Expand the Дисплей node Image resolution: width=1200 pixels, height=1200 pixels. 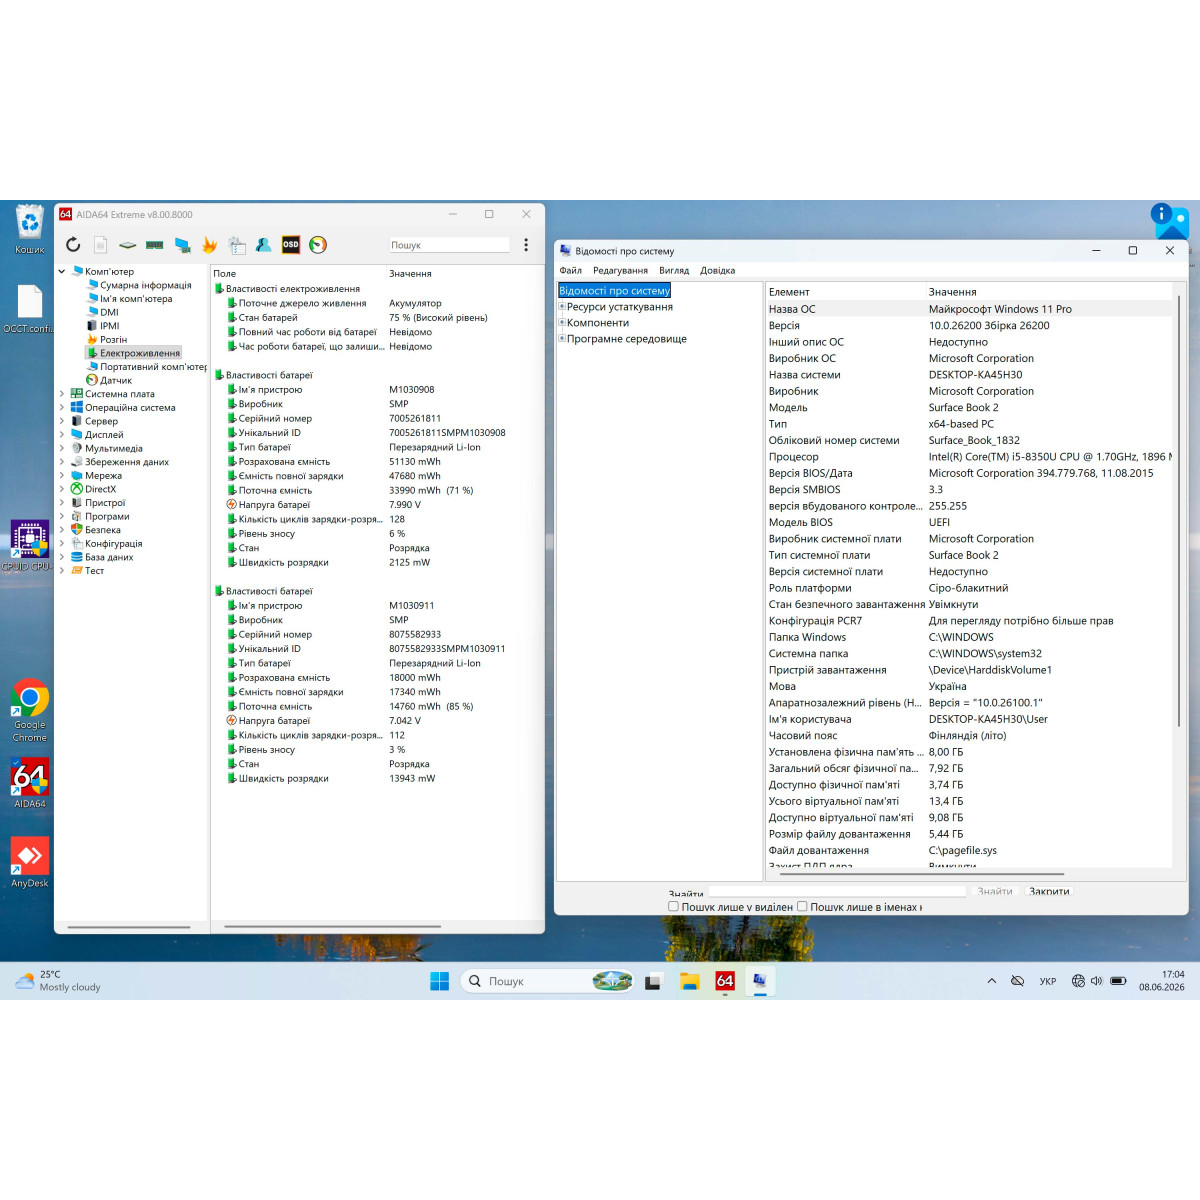pyautogui.click(x=62, y=435)
